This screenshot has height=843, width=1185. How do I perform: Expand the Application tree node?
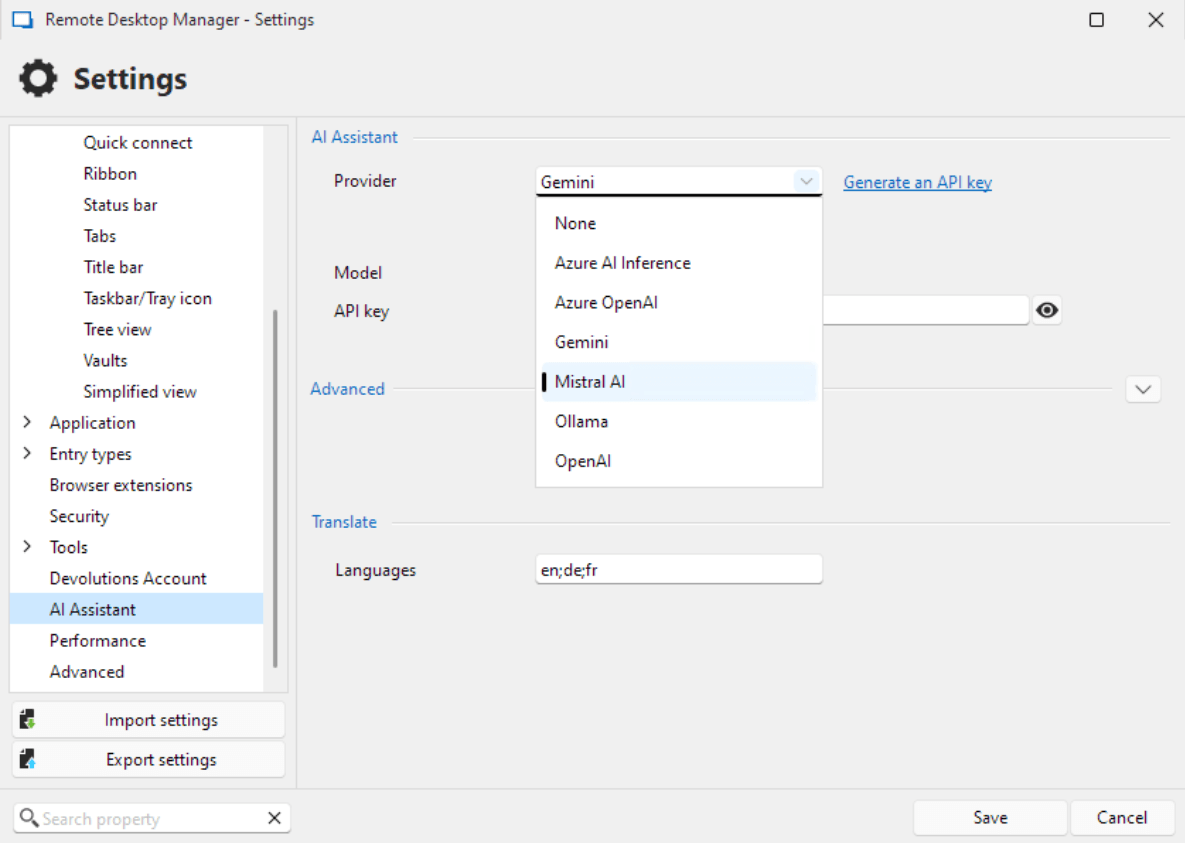pyautogui.click(x=27, y=422)
